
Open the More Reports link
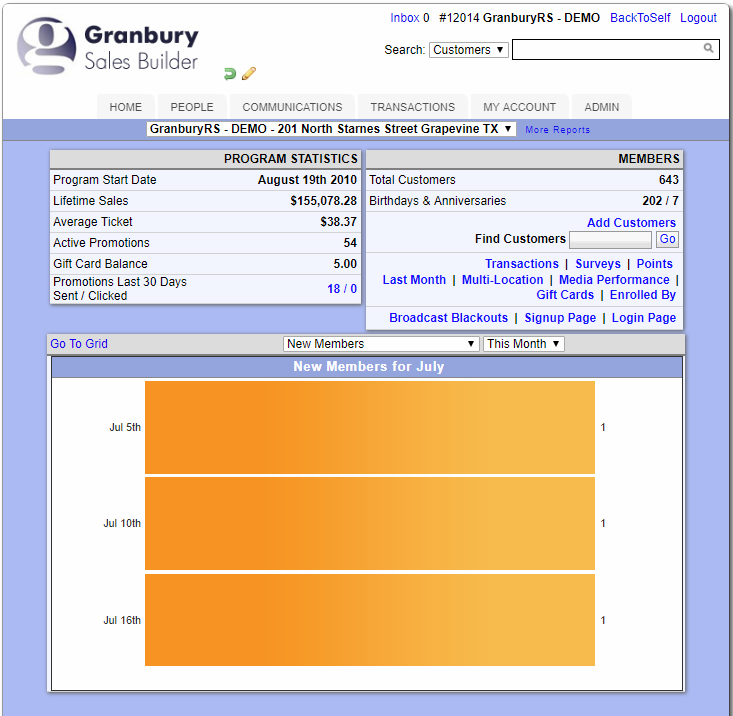pyautogui.click(x=557, y=130)
